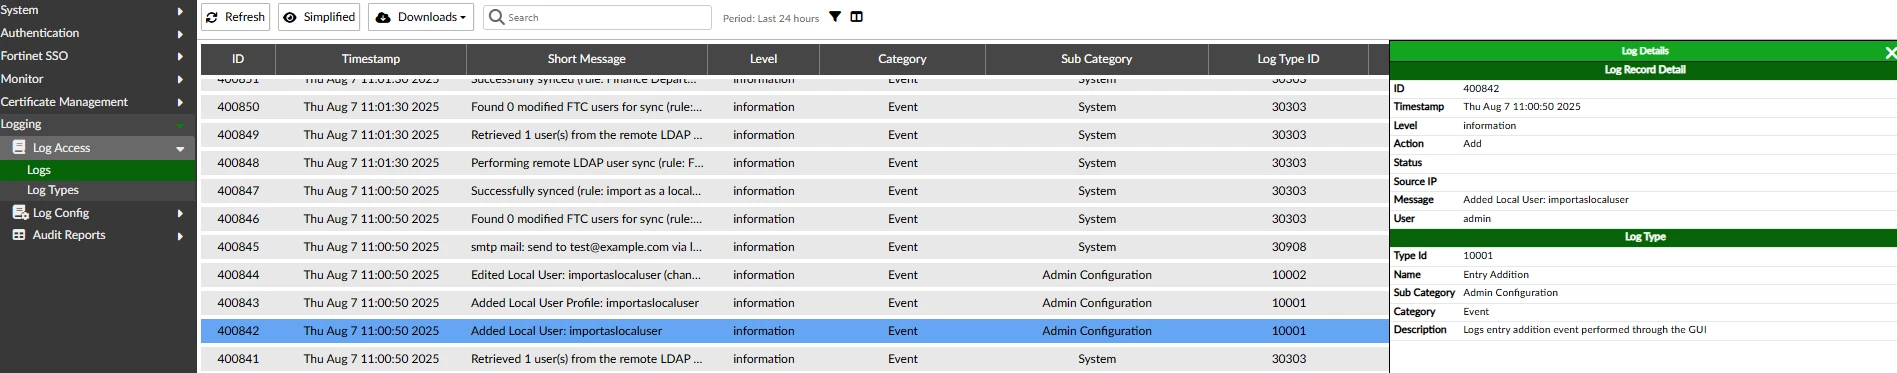This screenshot has height=373, width=1897.
Task: Click the Log Config icon
Action: (19, 212)
